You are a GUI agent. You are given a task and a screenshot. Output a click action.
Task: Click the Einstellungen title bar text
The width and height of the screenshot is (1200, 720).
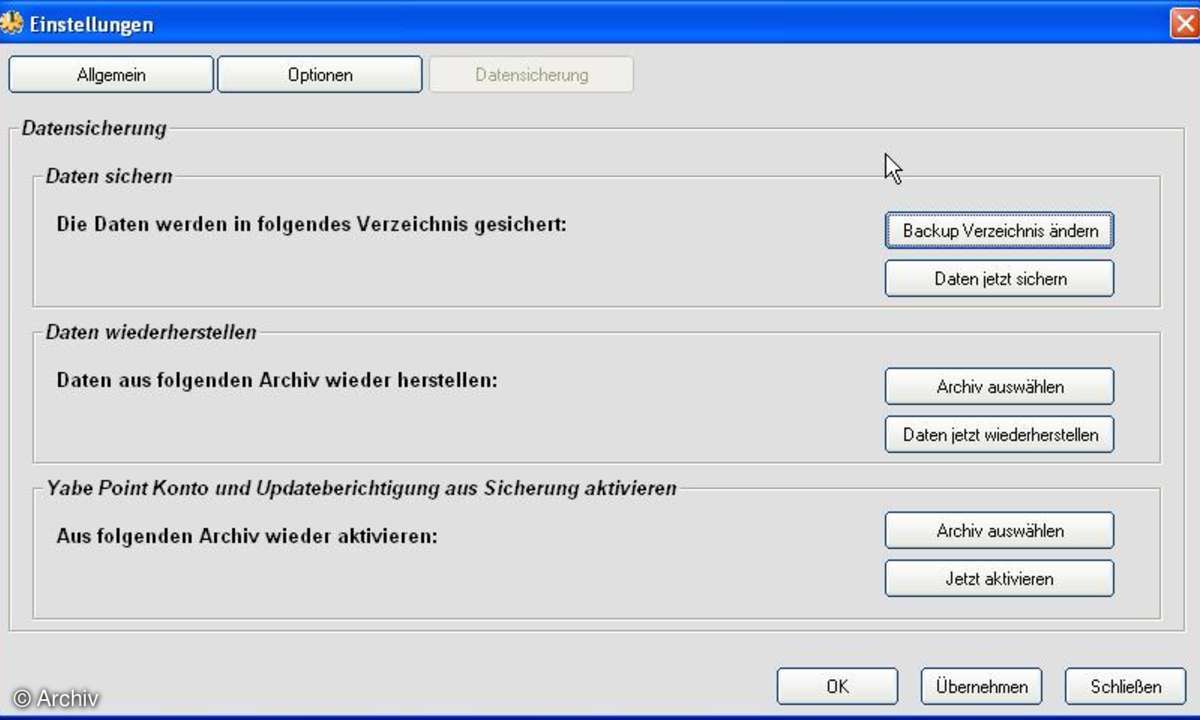pos(91,24)
